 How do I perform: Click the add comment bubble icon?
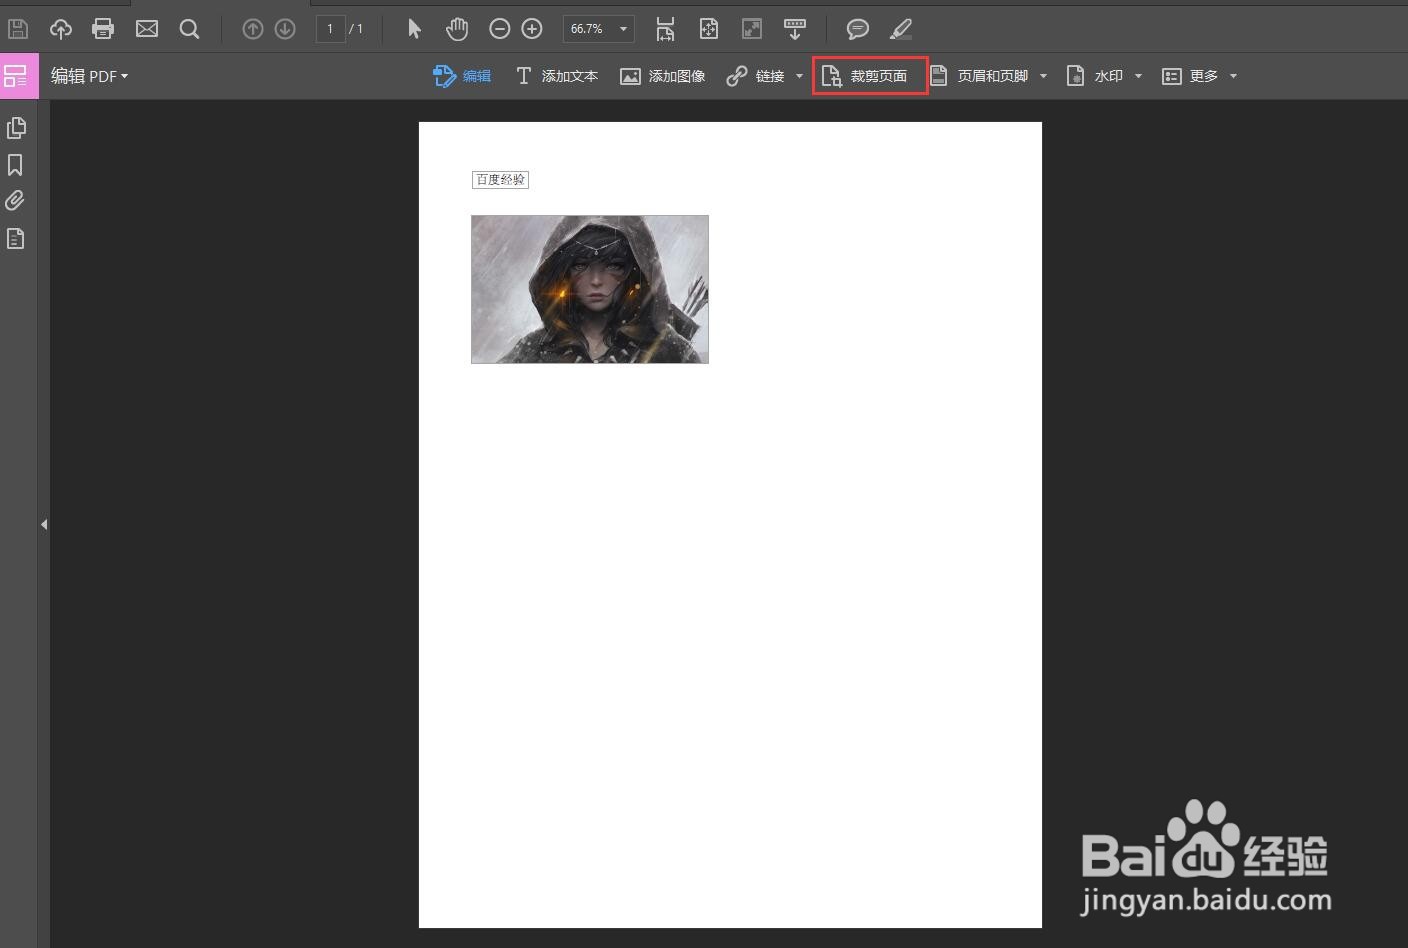click(x=857, y=29)
